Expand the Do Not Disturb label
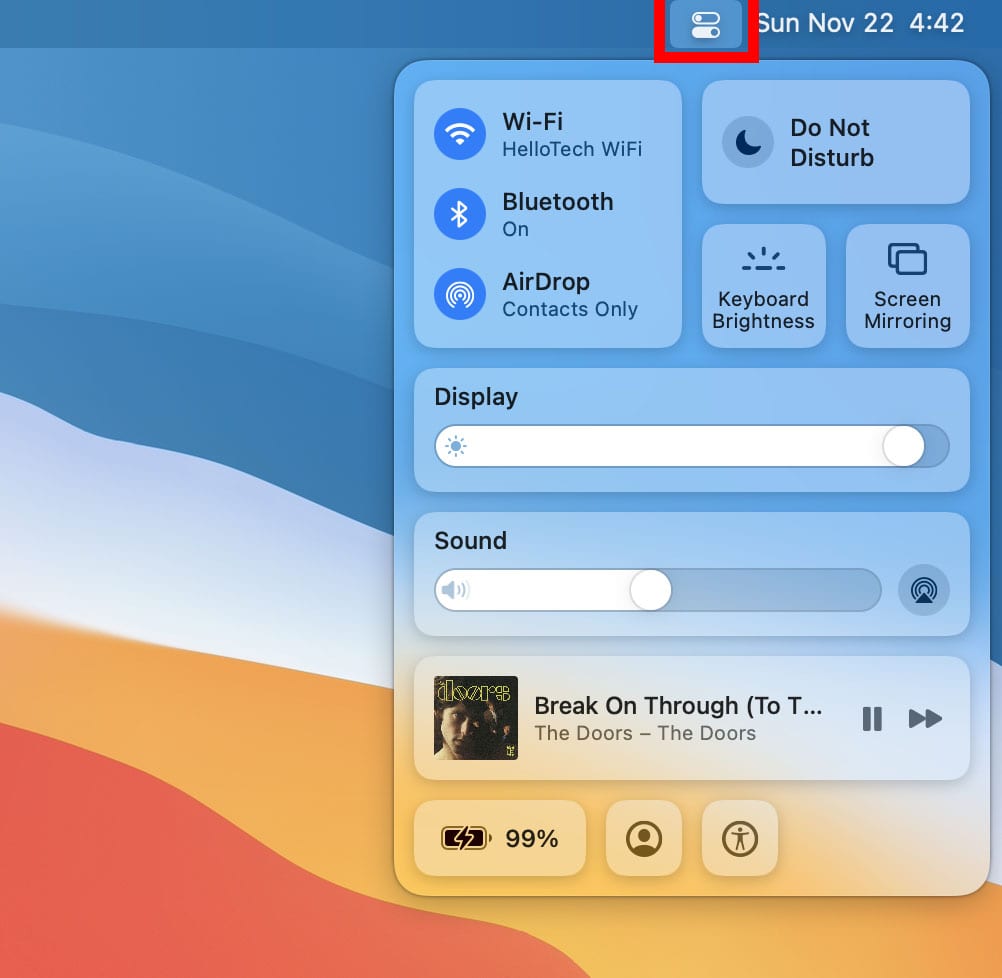Screen dimensions: 1002x978 (x=831, y=142)
